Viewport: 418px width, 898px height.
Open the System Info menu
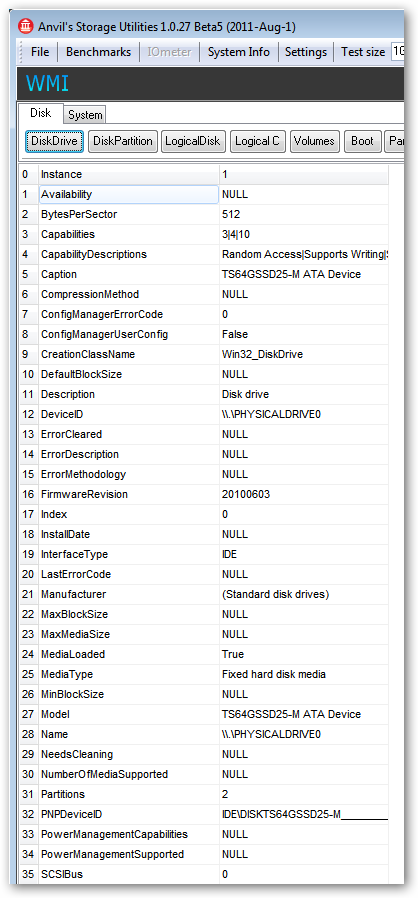pos(239,52)
